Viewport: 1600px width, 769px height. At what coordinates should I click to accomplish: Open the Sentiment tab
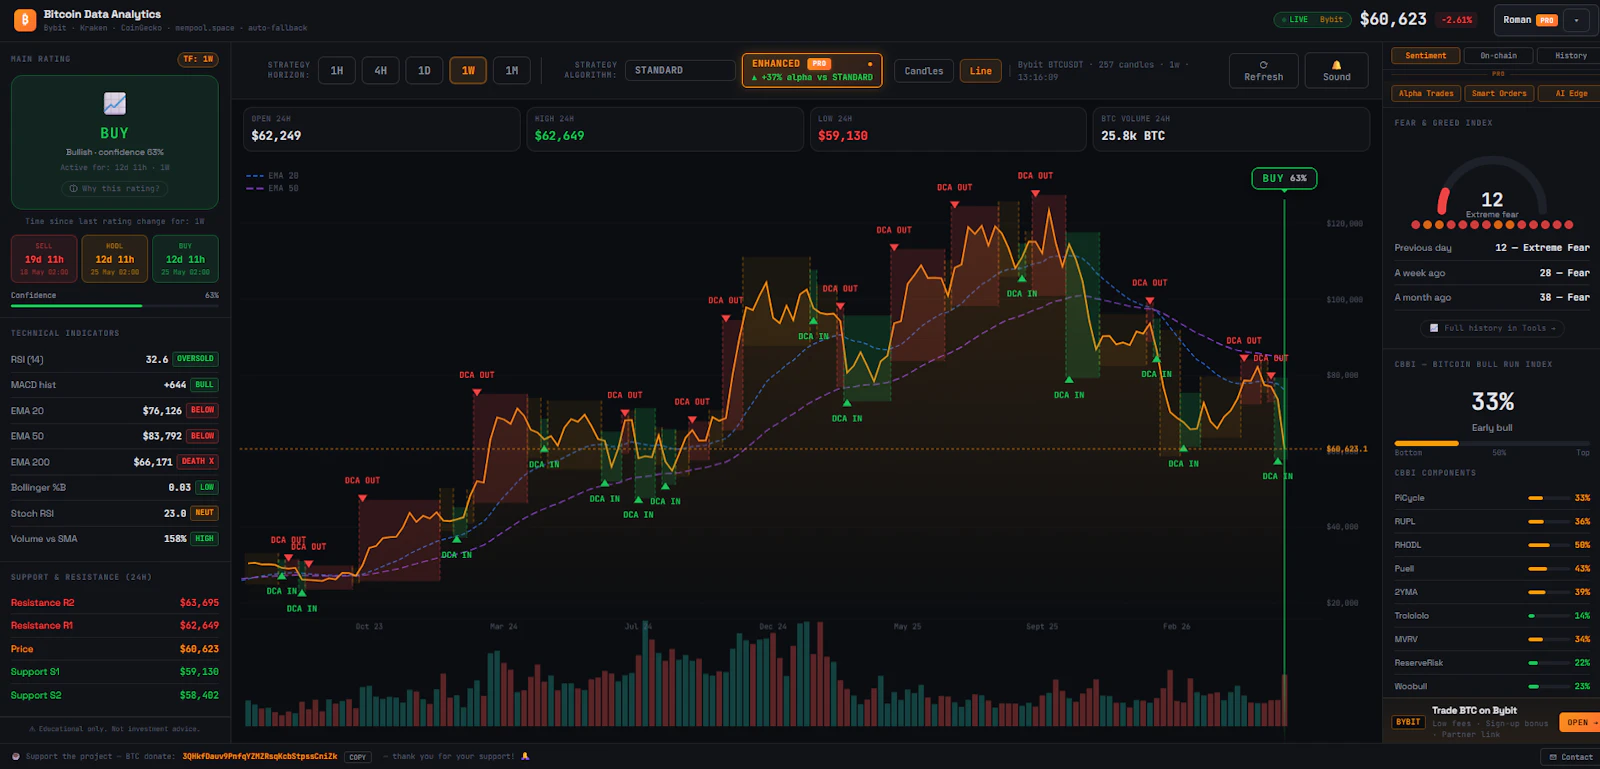pos(1426,56)
